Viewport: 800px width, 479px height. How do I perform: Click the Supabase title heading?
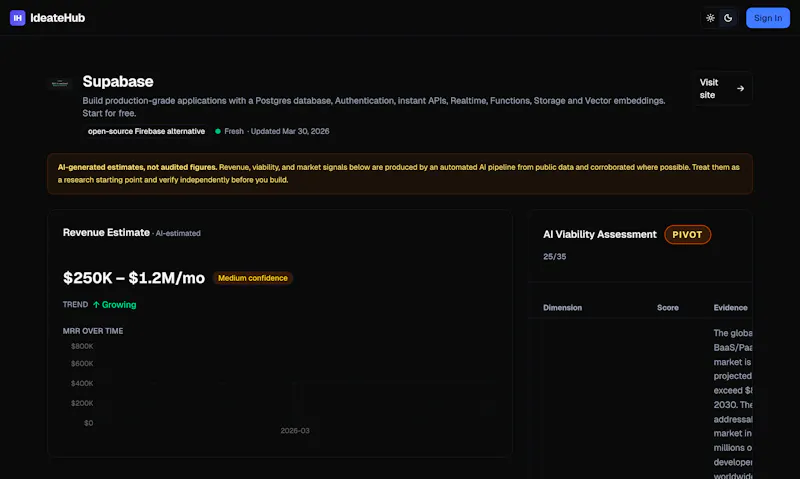click(118, 82)
